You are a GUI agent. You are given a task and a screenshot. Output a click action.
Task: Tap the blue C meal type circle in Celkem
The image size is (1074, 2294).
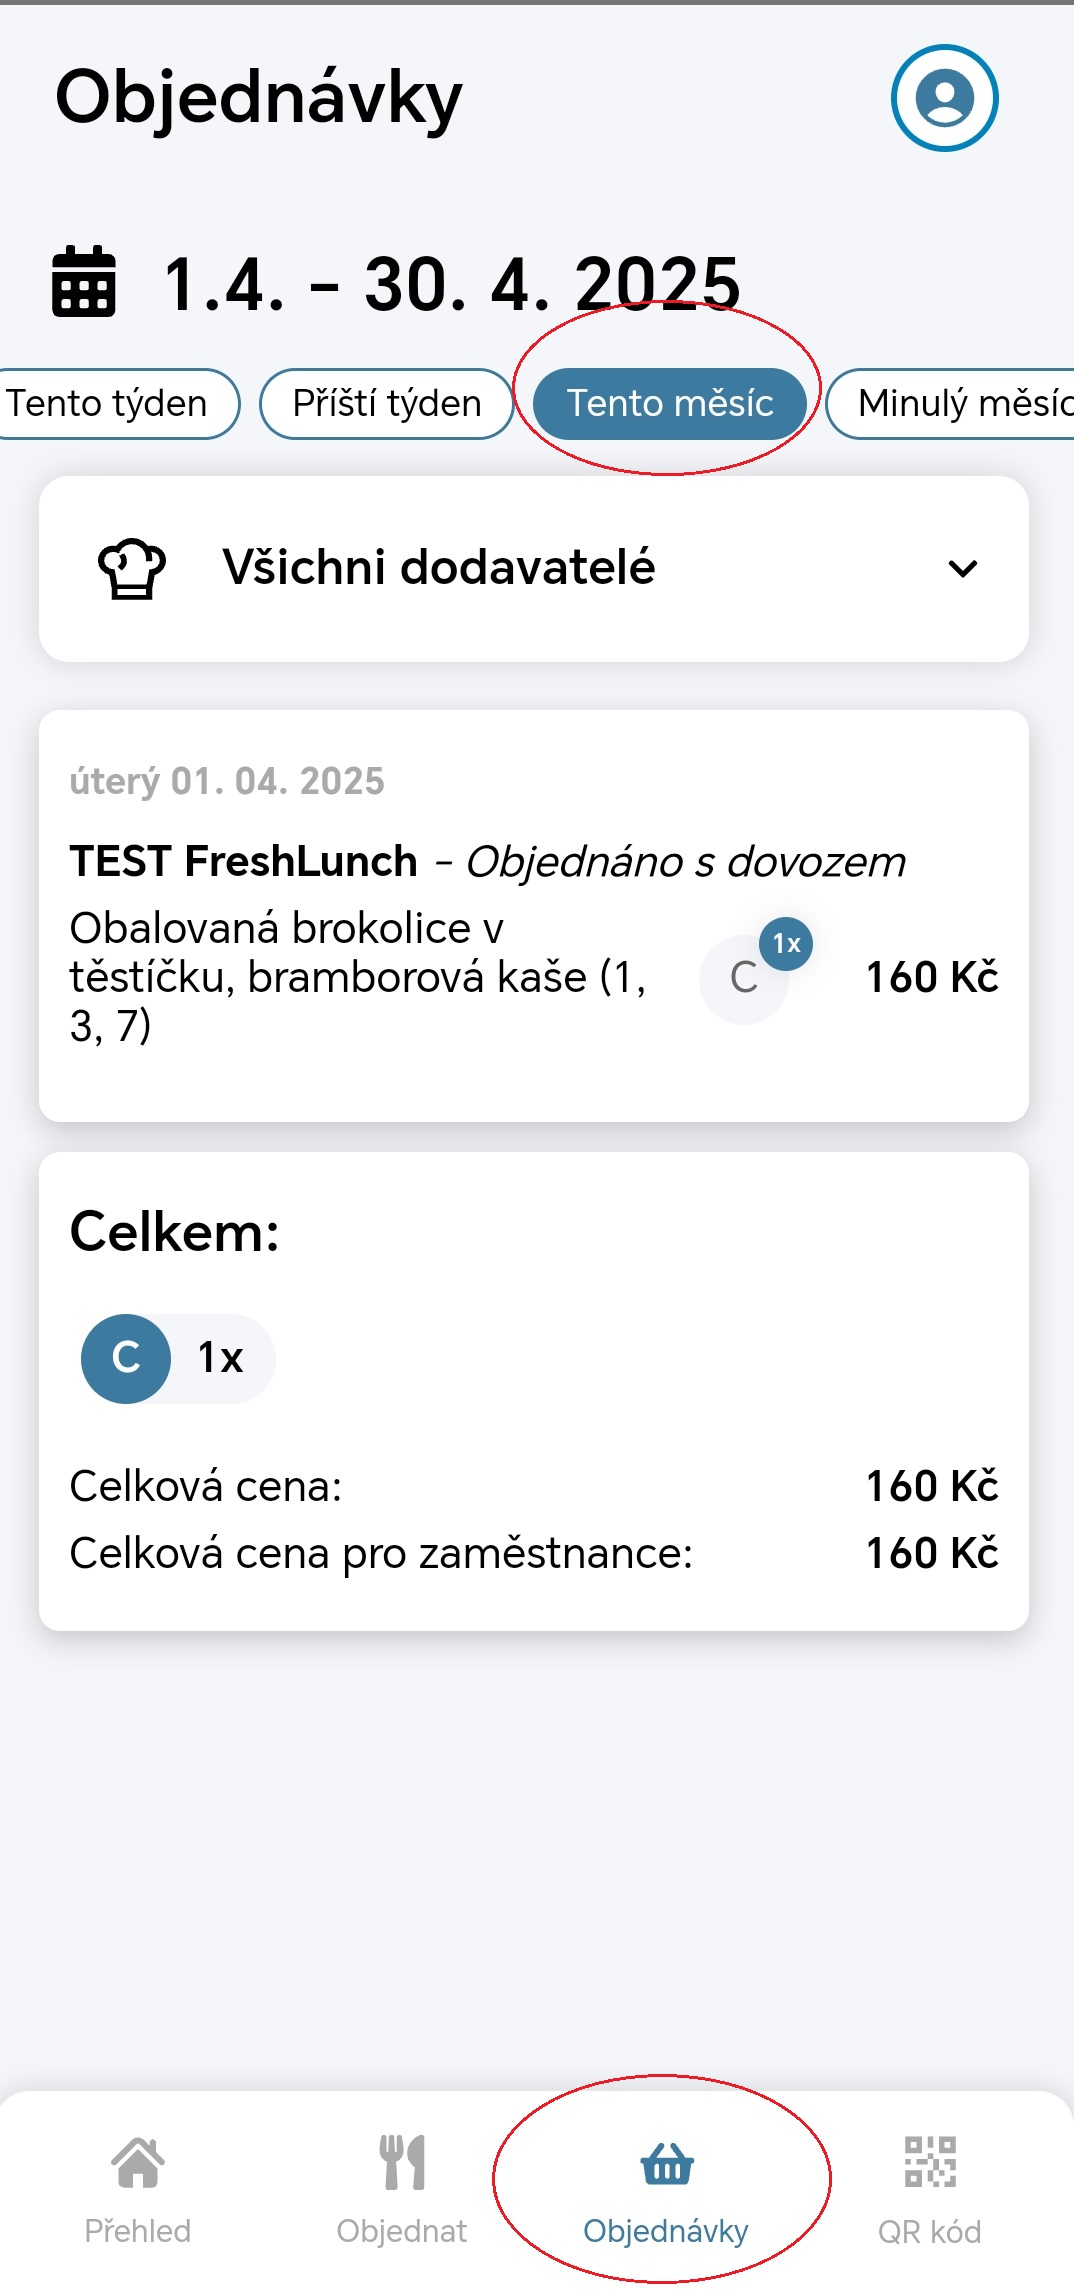[x=126, y=1358]
